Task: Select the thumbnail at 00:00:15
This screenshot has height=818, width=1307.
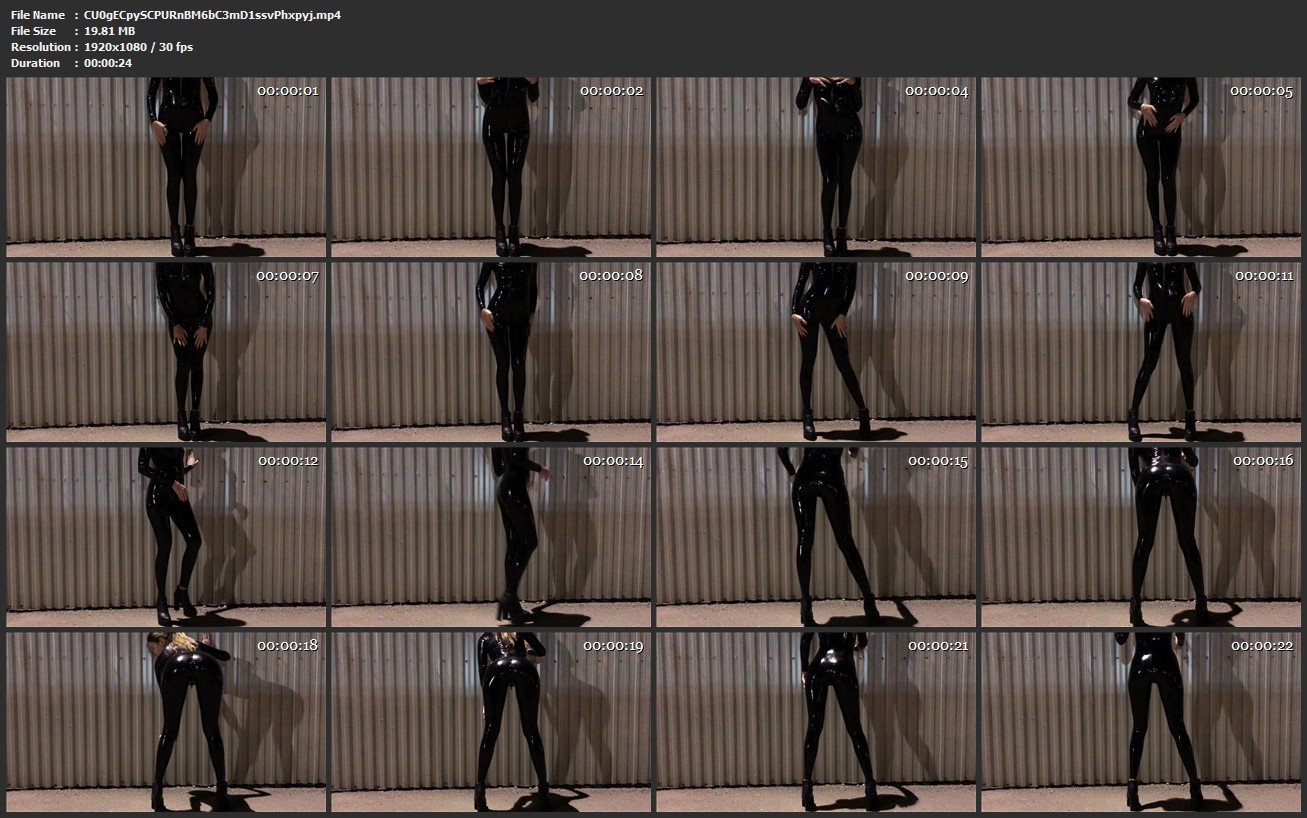Action: point(816,537)
